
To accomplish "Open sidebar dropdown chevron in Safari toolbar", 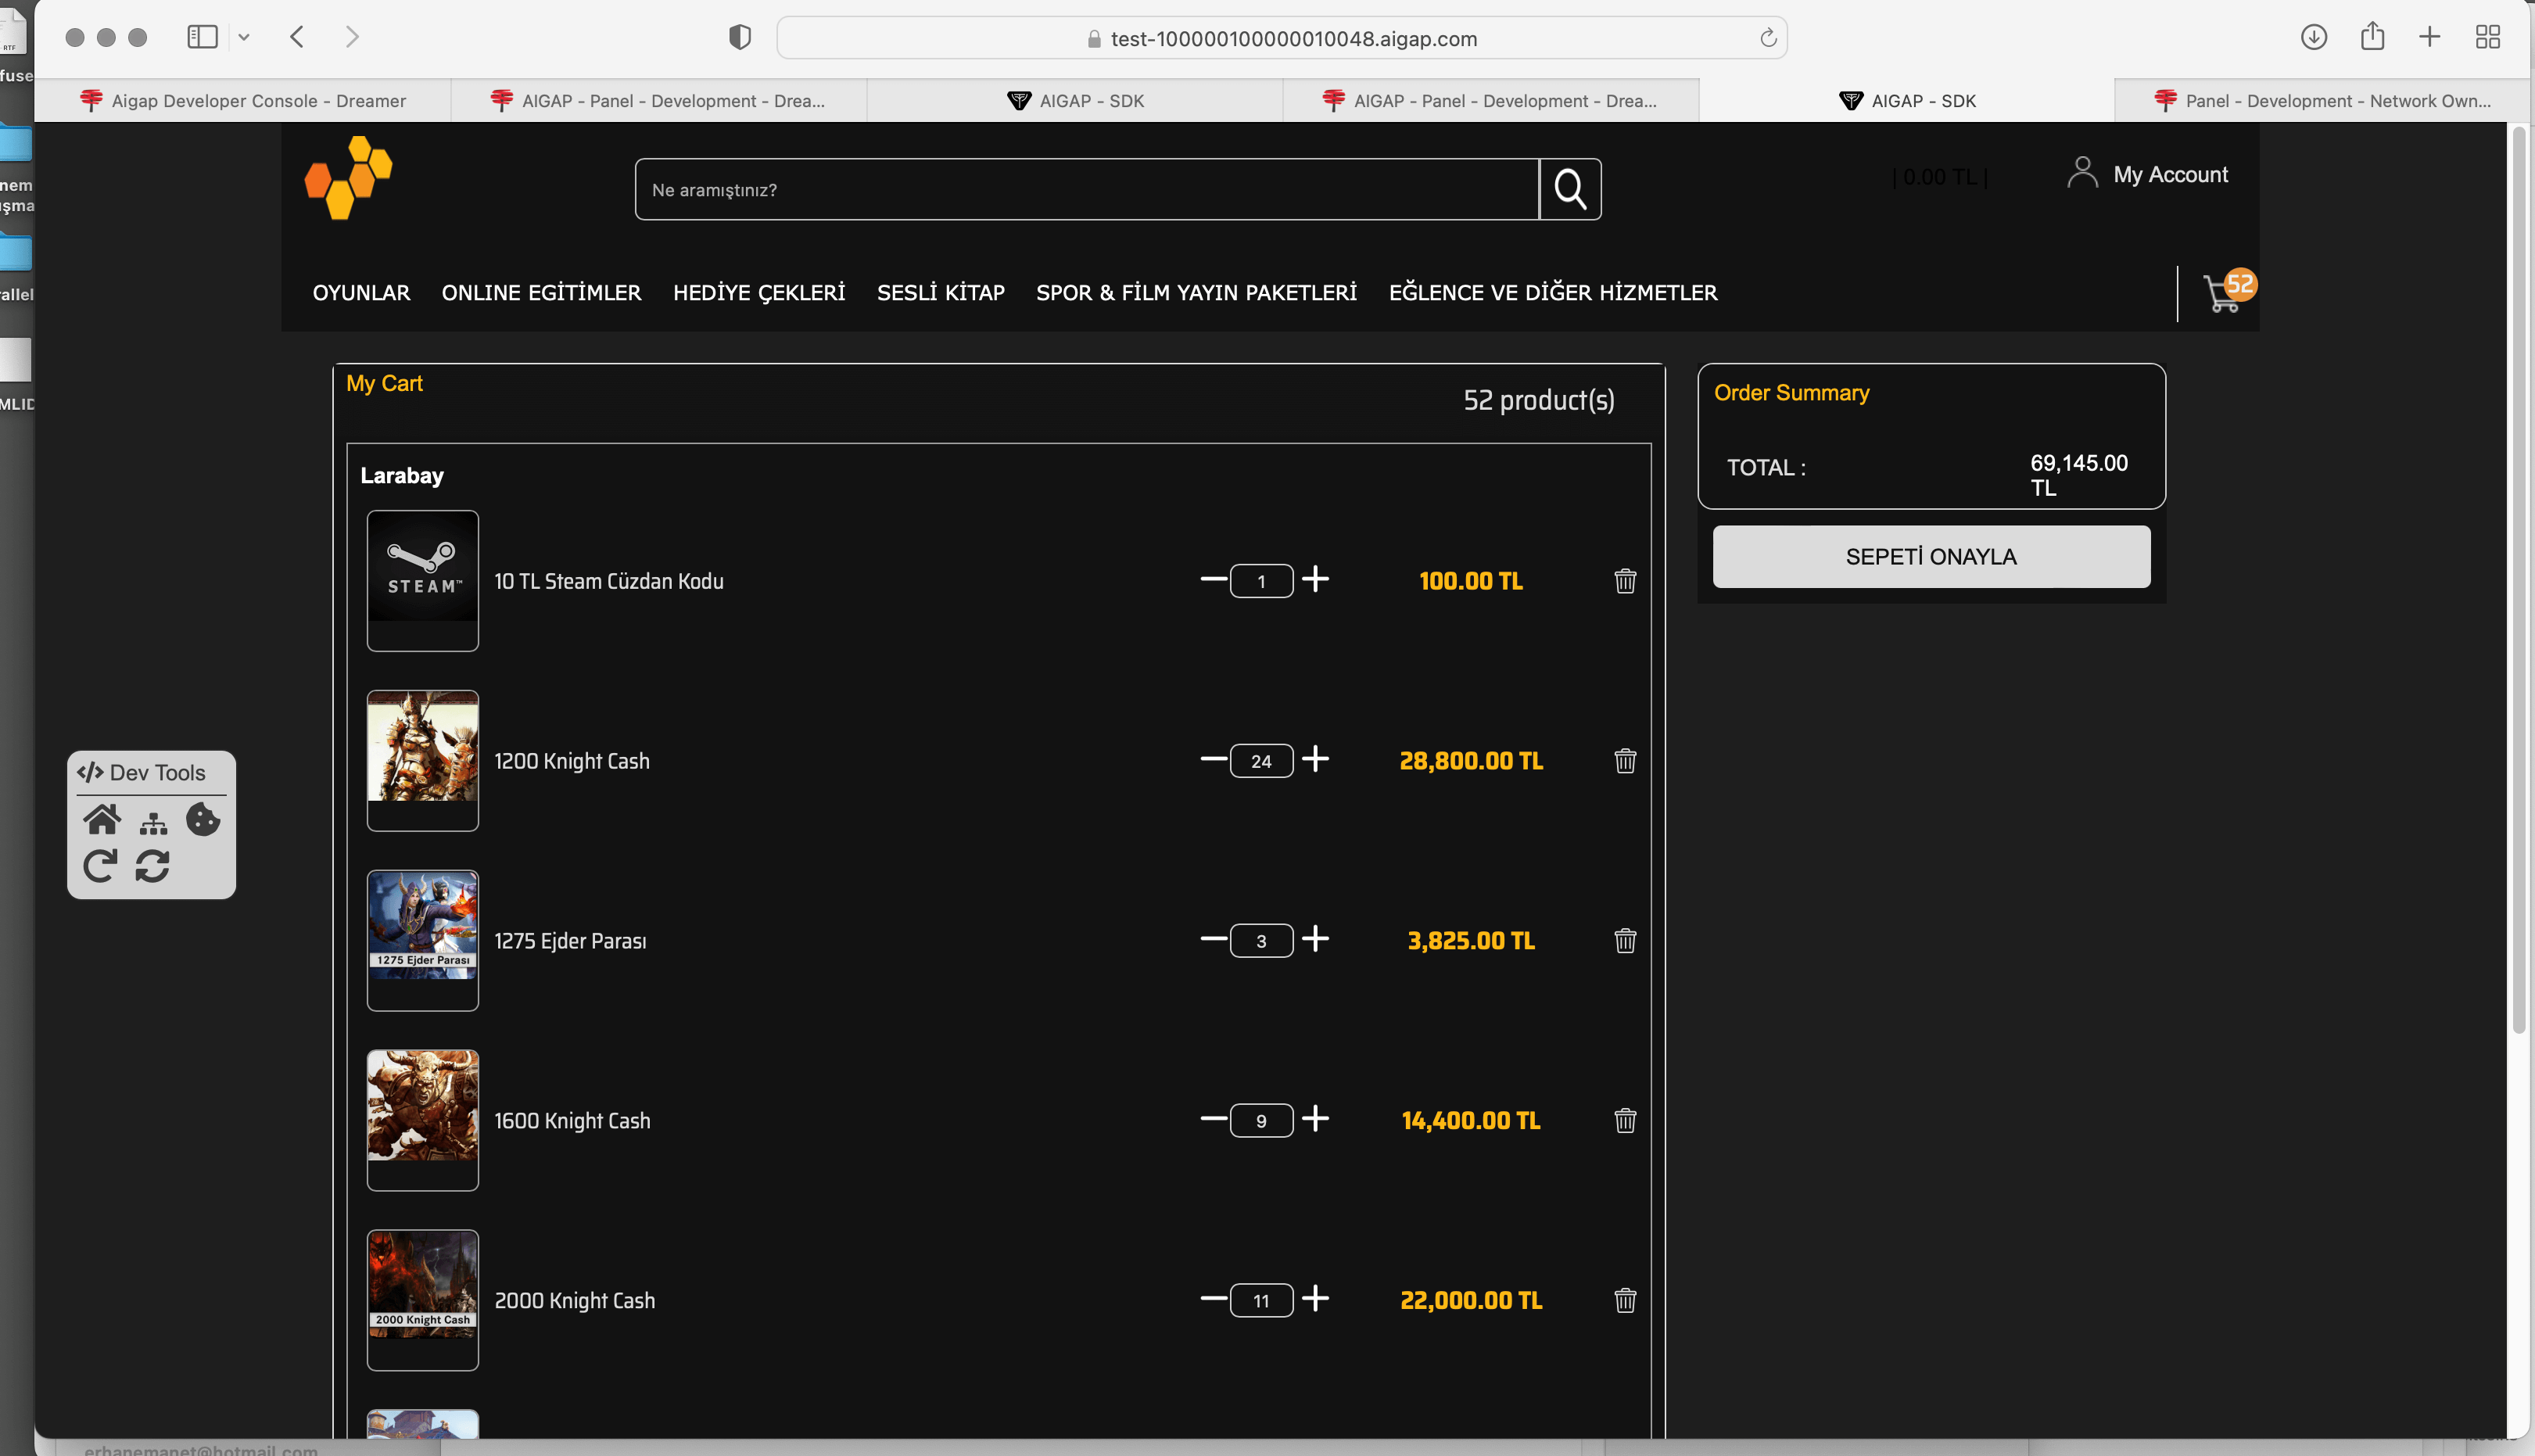I will click(x=243, y=37).
